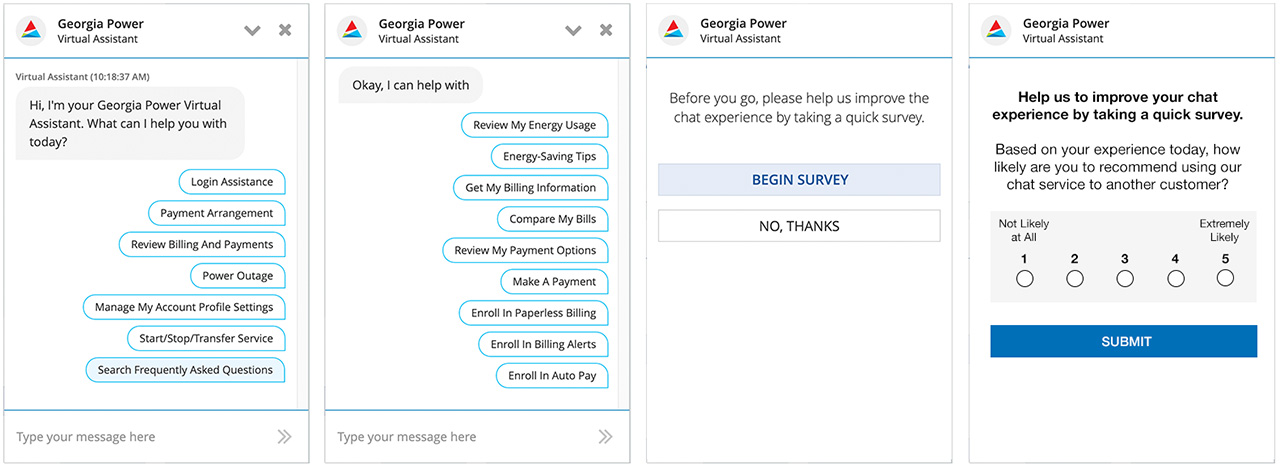Submit the survey rating

click(1124, 341)
